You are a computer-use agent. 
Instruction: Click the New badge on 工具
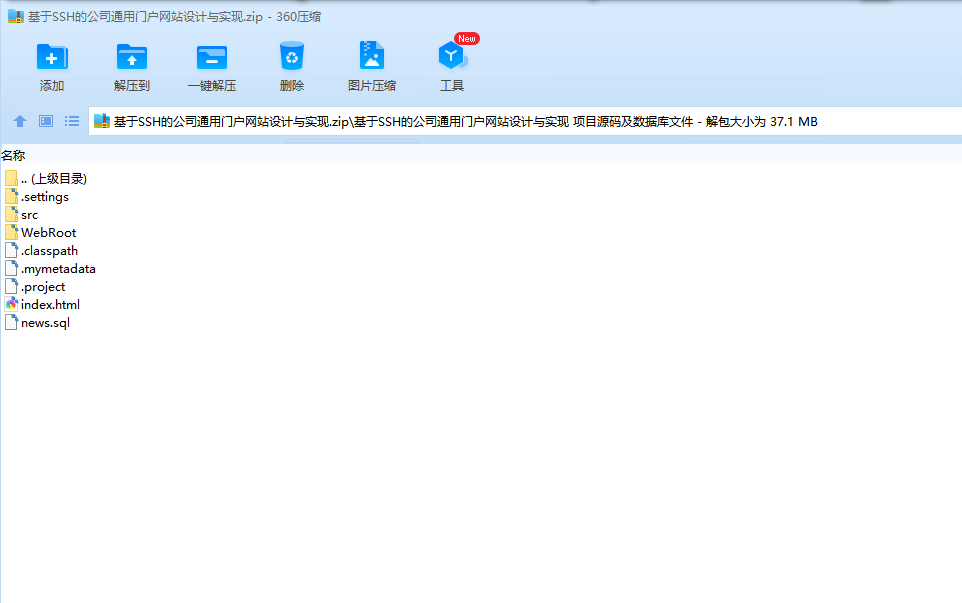click(x=467, y=39)
